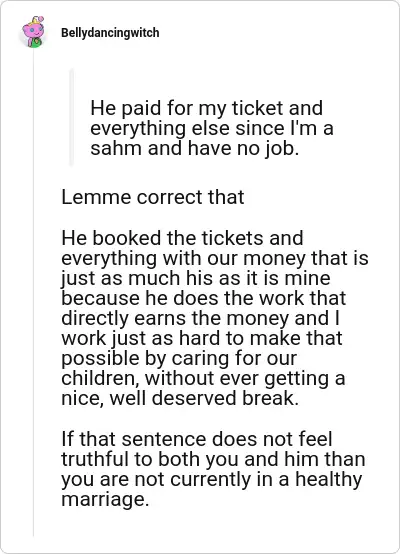Click the quoted line 'everything else since I'm a'

tap(212, 128)
